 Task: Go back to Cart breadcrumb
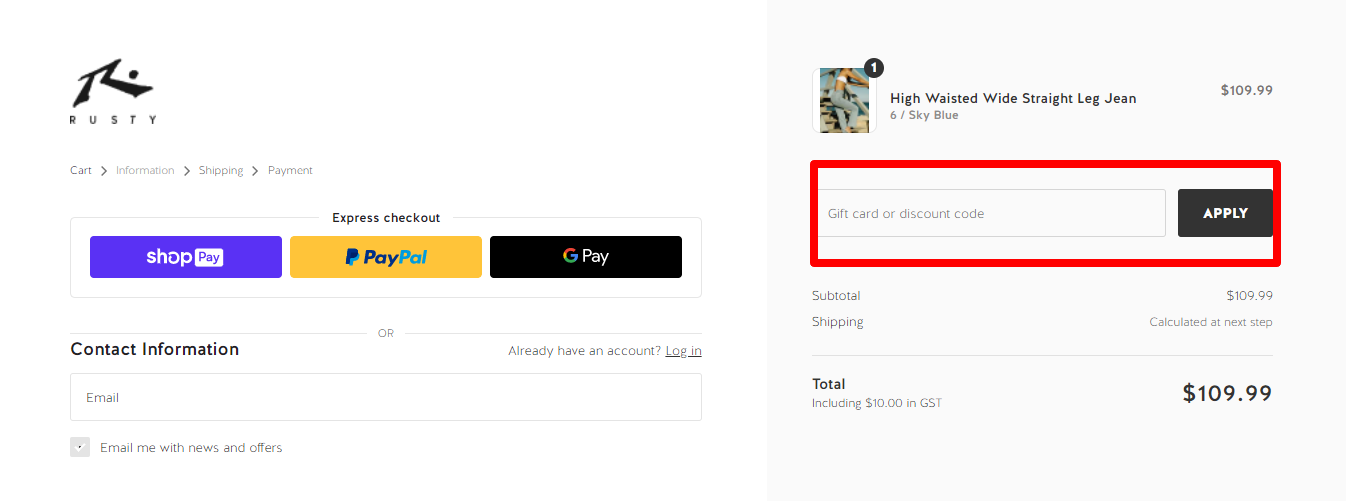(81, 171)
